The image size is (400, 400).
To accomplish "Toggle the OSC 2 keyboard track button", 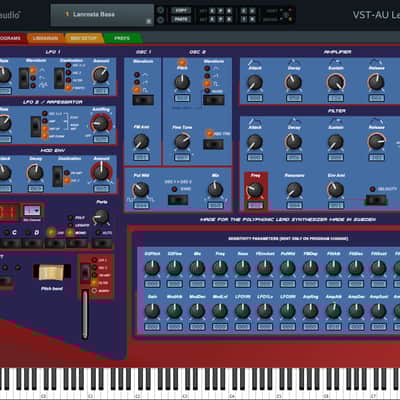I will [x=214, y=144].
